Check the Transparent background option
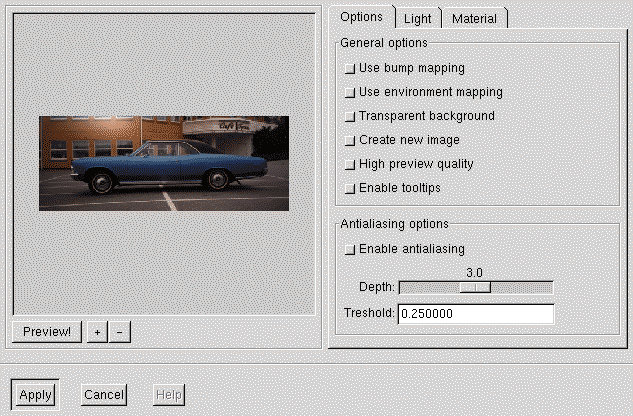Screen dimensions: 633x416 [349, 117]
